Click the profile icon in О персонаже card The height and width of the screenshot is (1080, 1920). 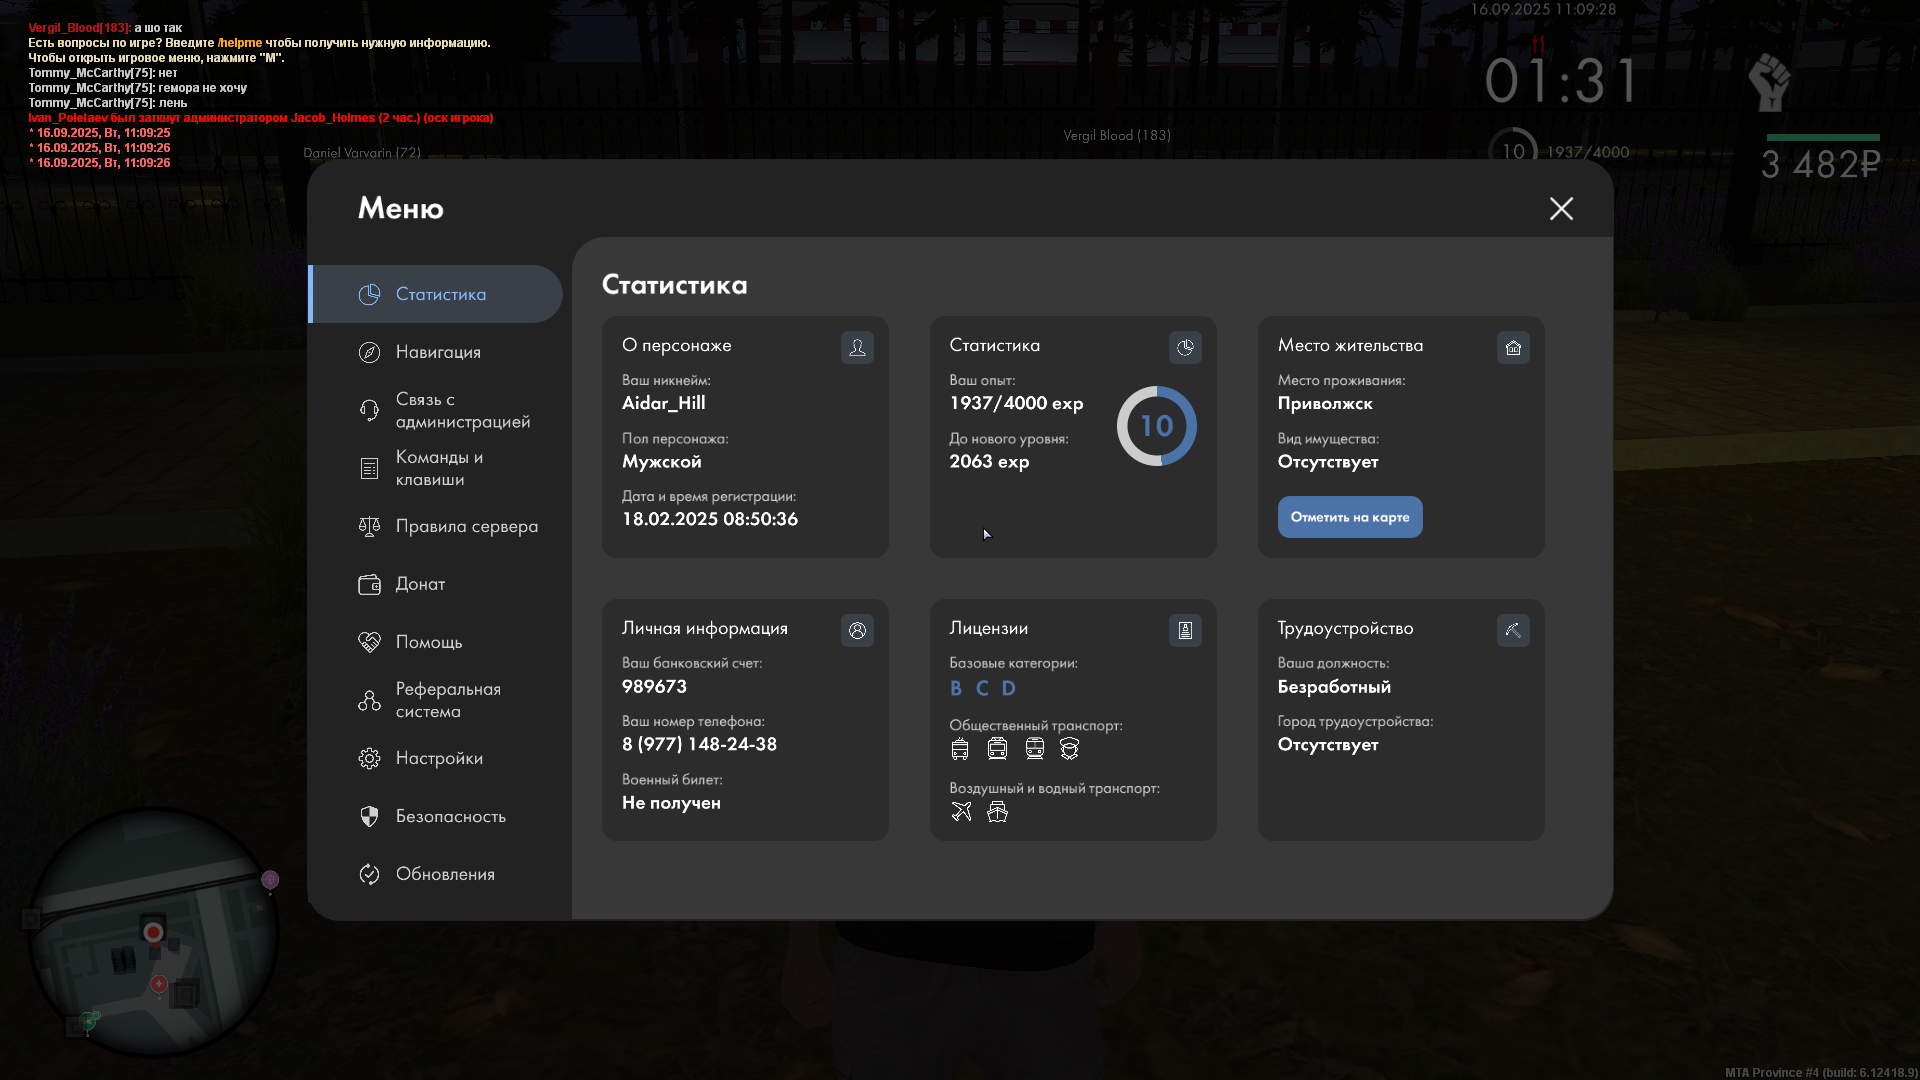(857, 347)
